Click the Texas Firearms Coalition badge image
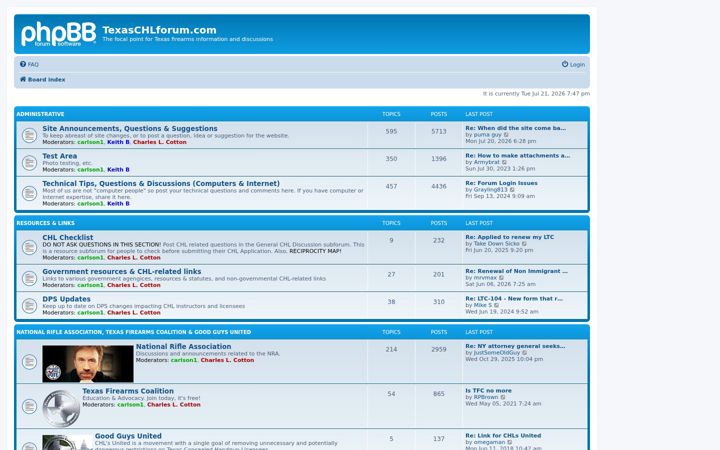 pos(61,408)
